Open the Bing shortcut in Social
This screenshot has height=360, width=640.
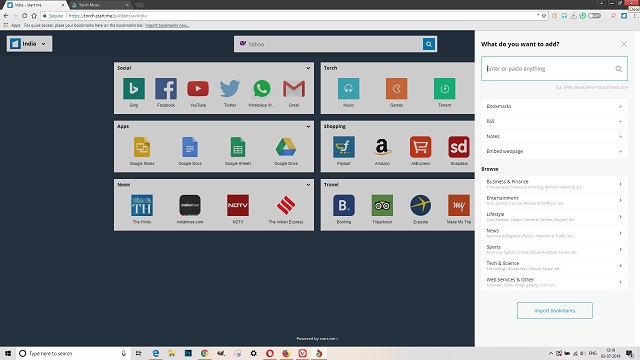coord(134,89)
